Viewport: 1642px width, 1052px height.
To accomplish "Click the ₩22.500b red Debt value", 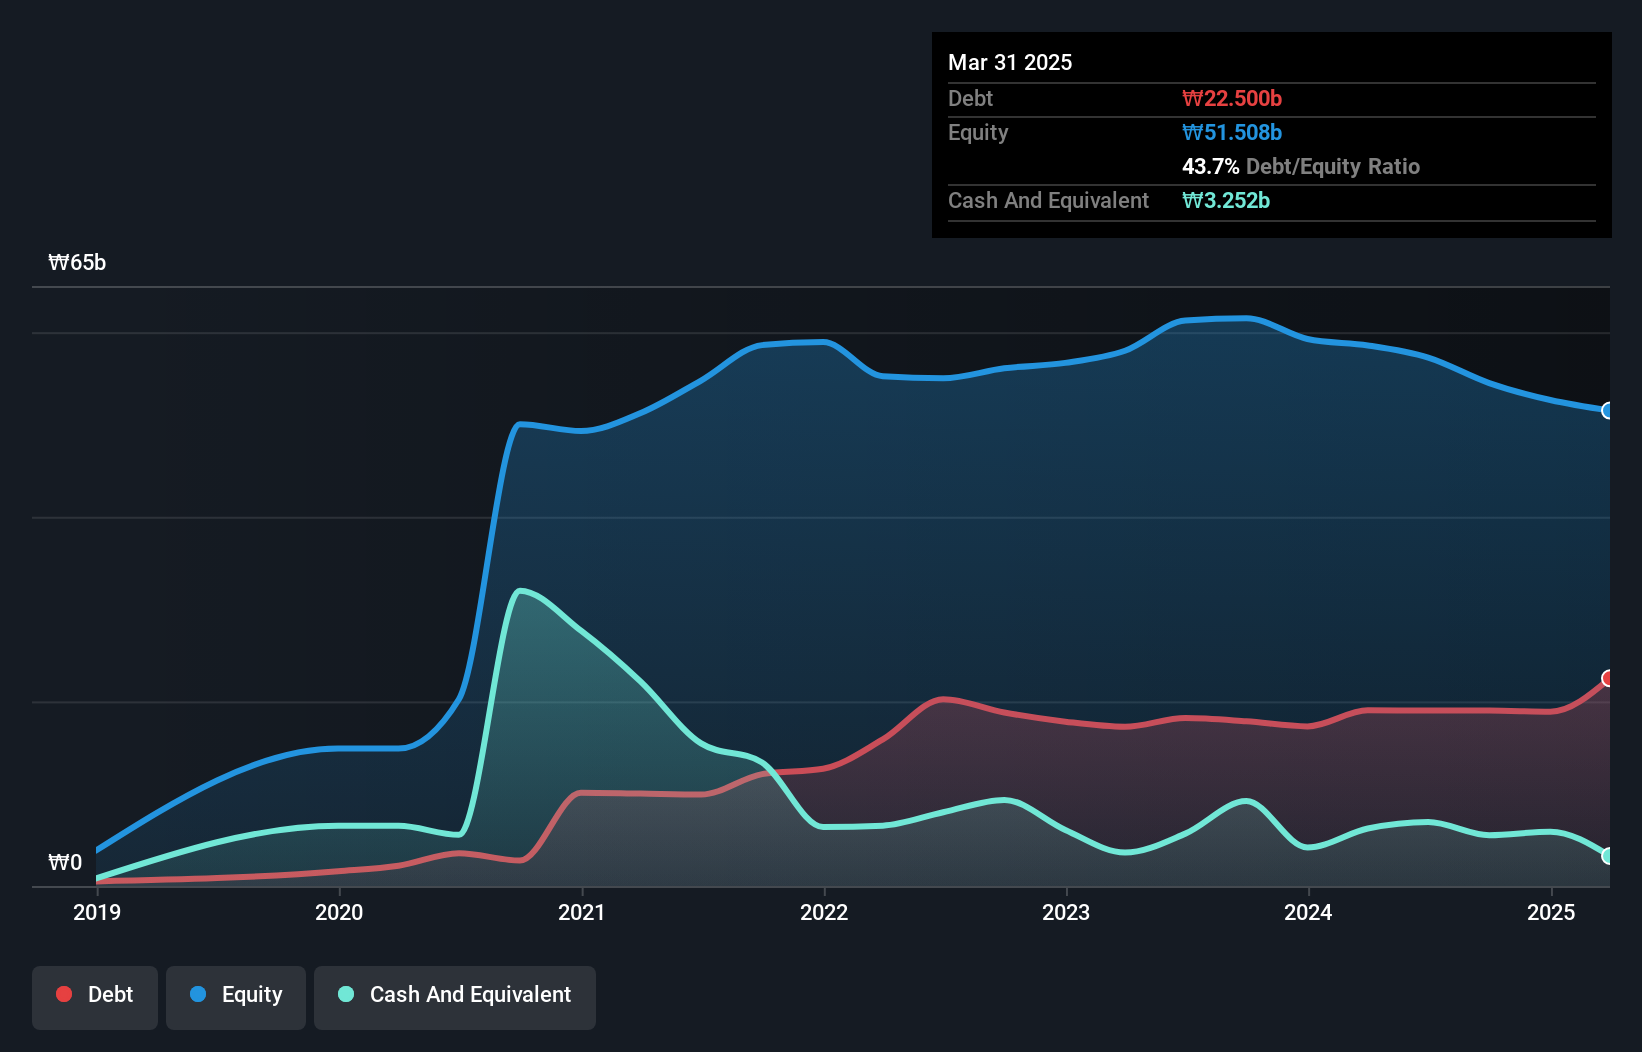I will 1233,98.
